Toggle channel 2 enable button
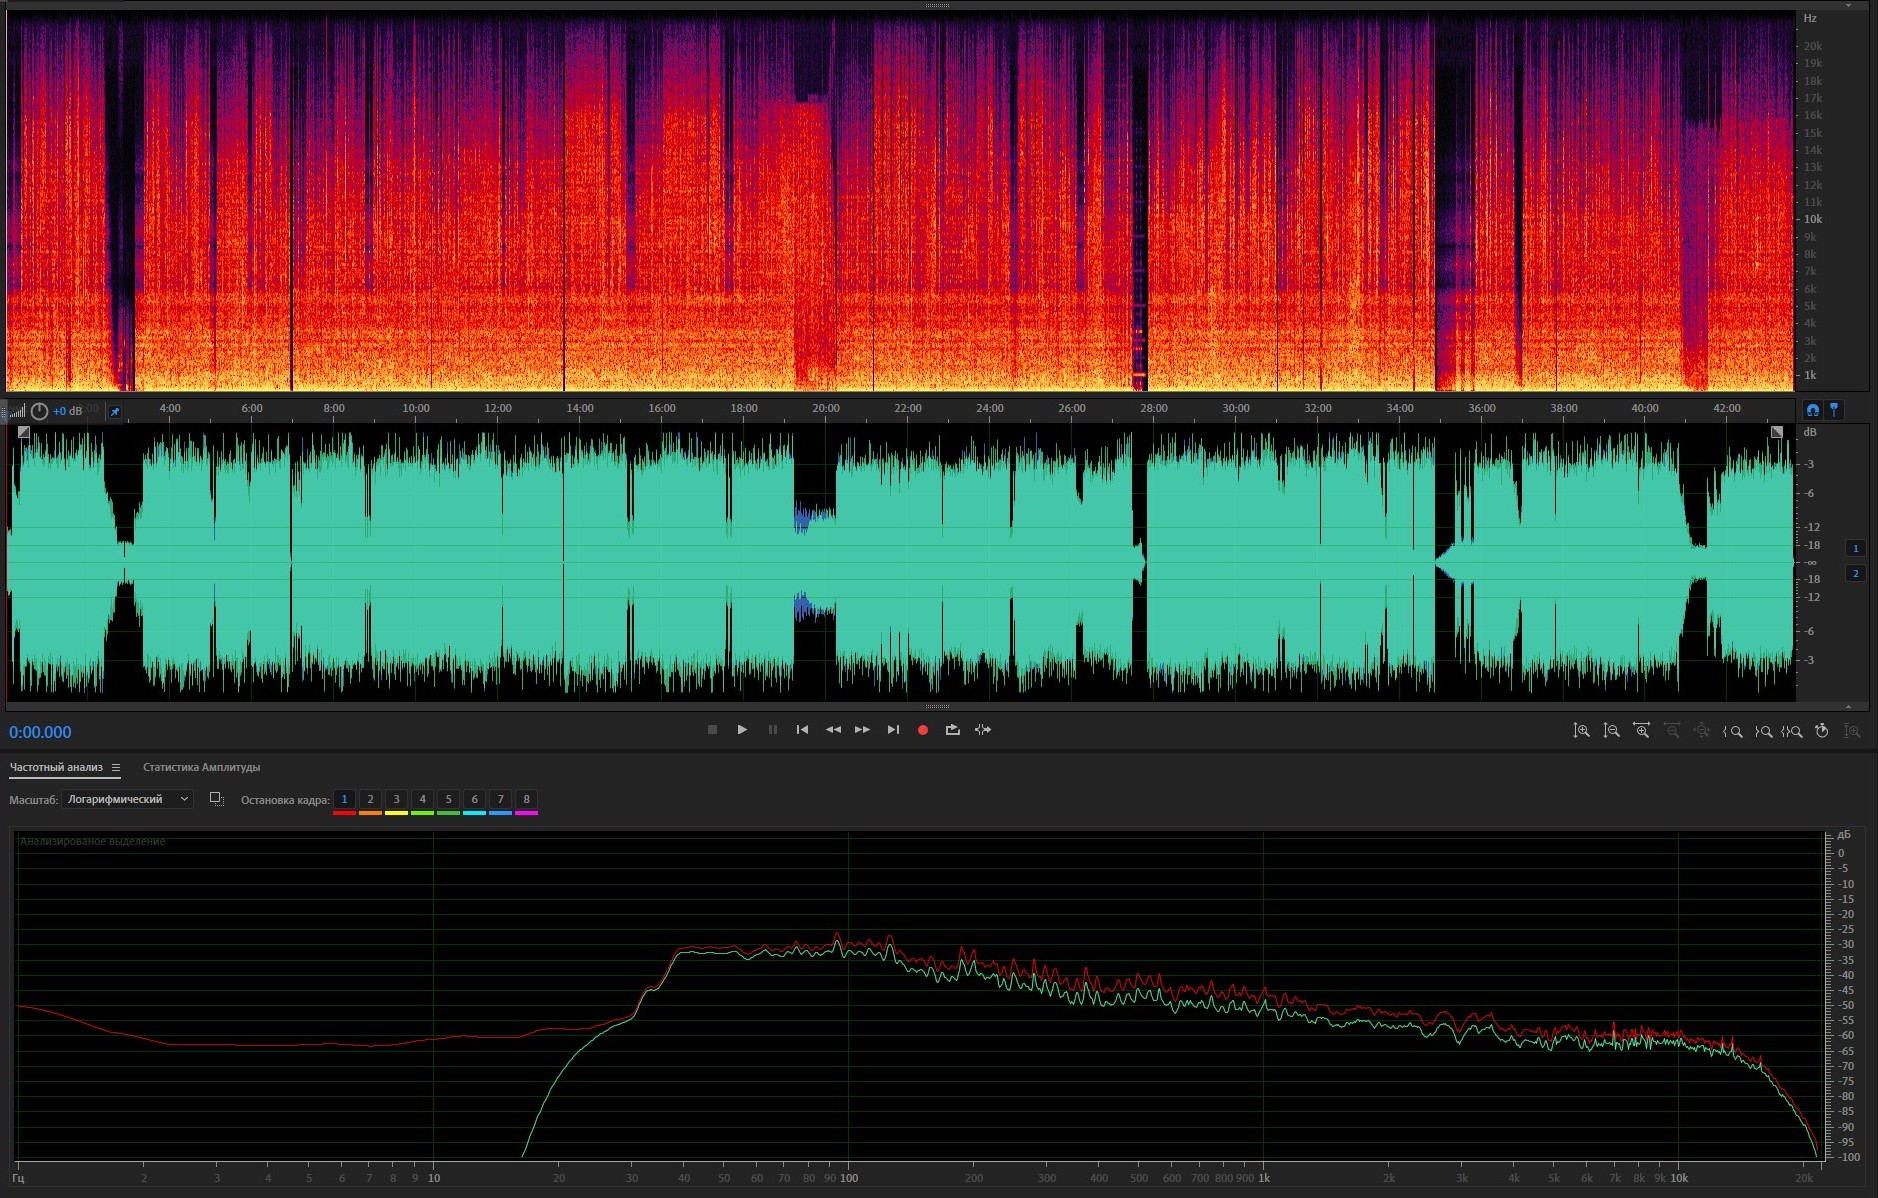 coord(1855,573)
